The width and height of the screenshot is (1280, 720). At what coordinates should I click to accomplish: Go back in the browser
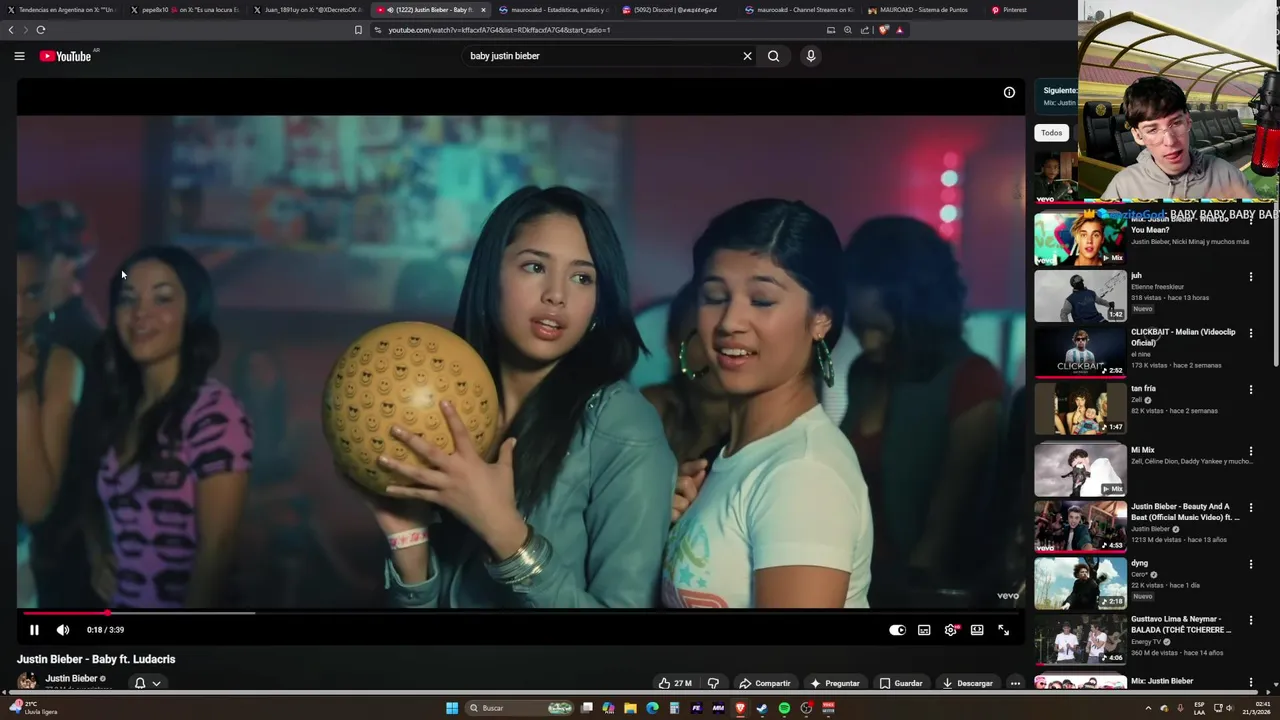click(x=11, y=30)
